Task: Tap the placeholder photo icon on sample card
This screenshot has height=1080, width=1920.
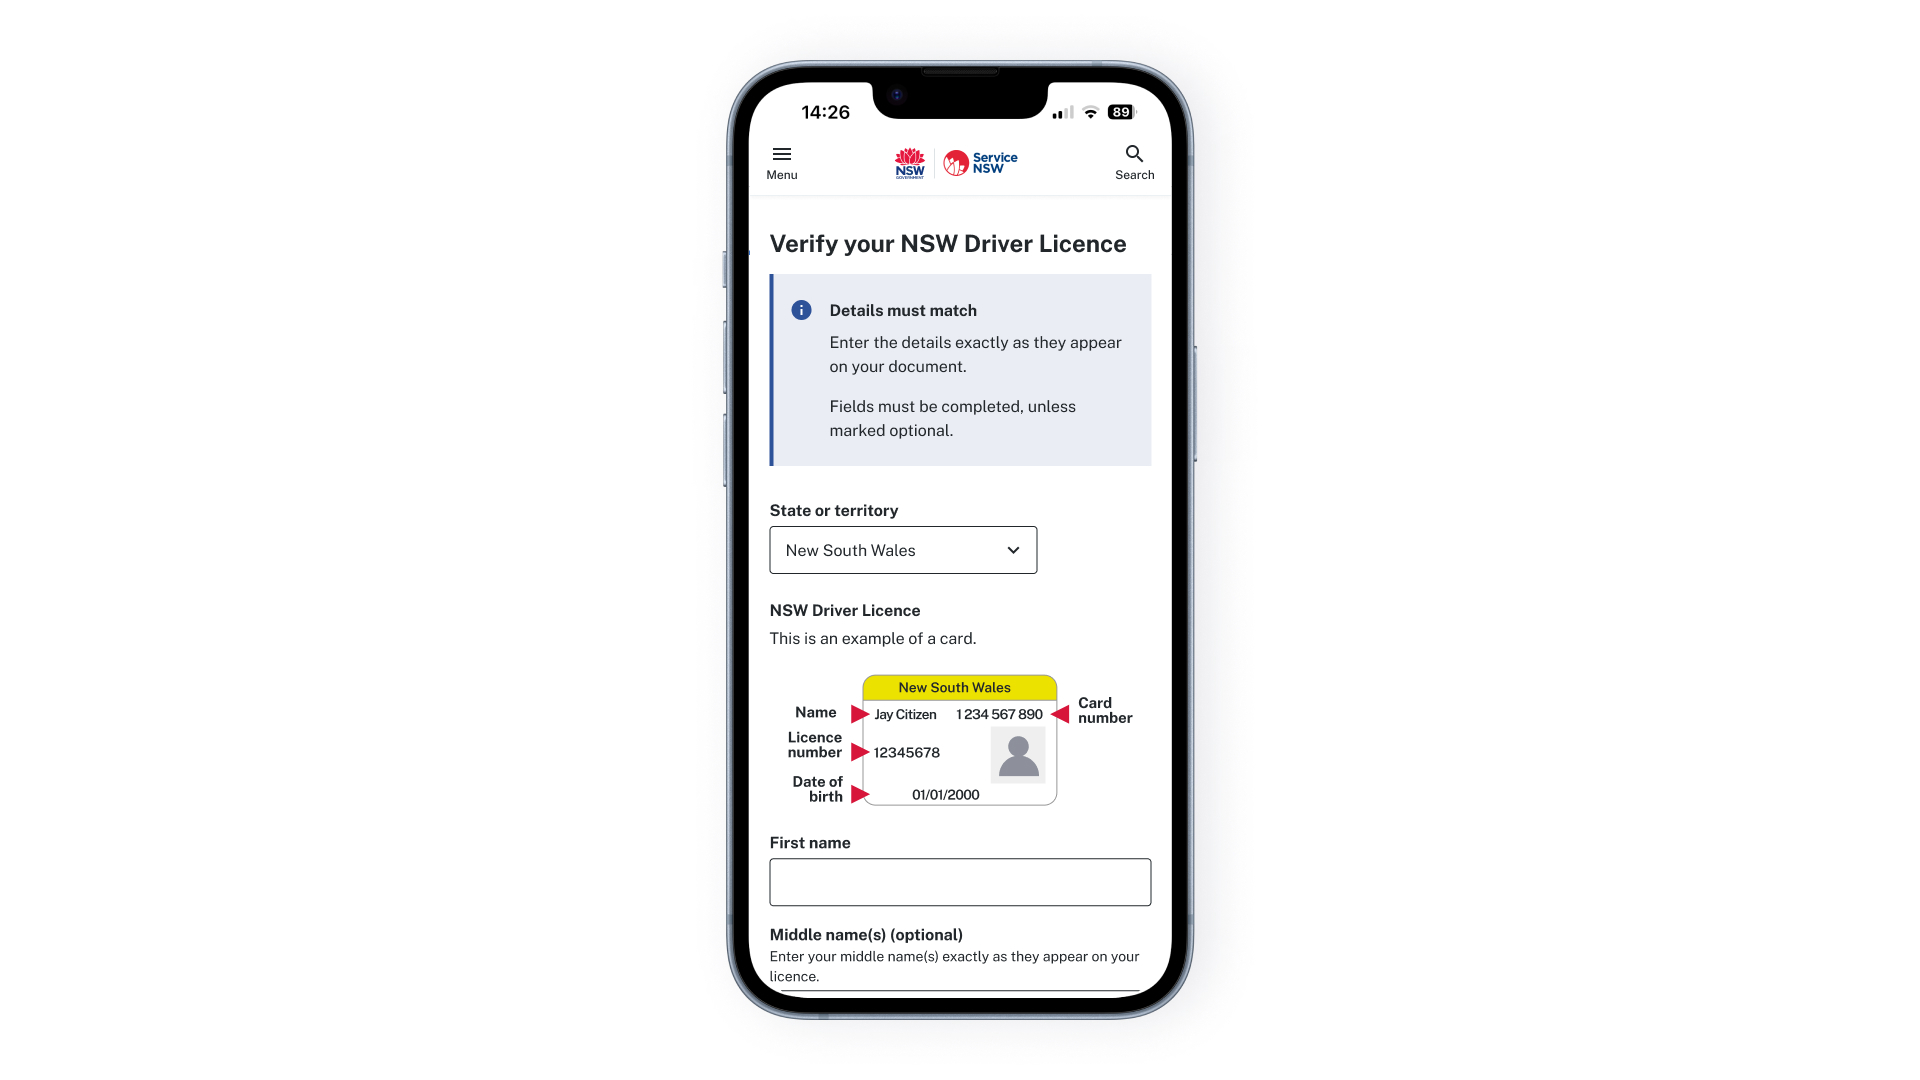Action: tap(1017, 754)
